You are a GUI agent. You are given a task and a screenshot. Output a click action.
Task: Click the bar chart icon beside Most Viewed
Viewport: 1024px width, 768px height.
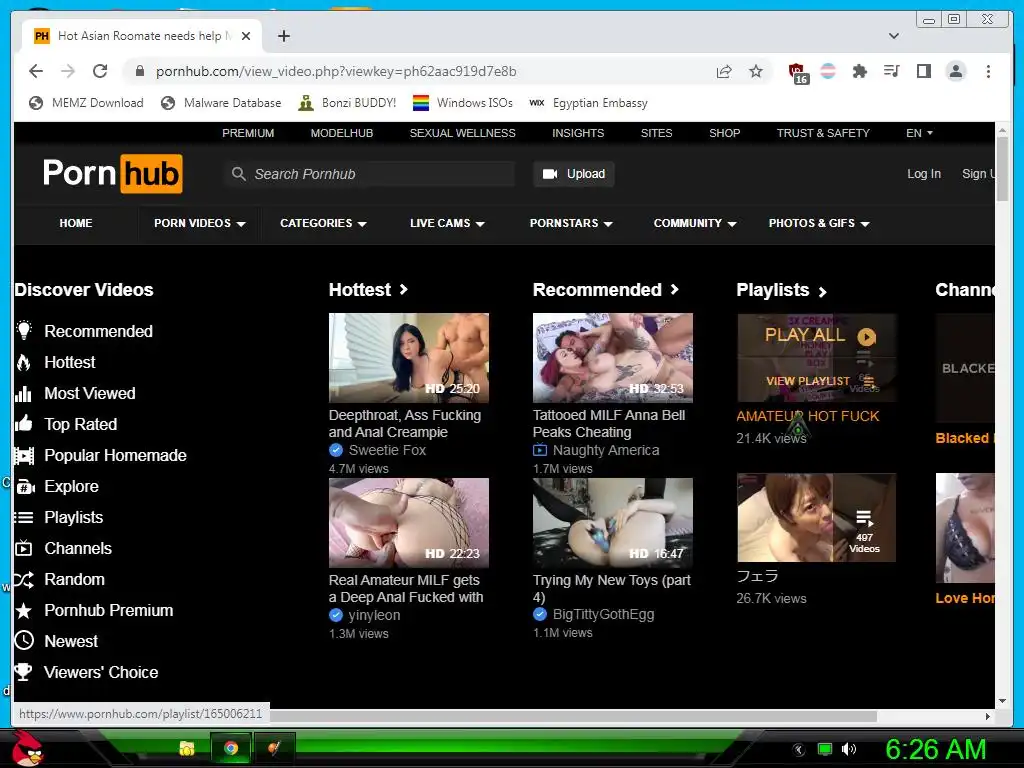pyautogui.click(x=24, y=394)
